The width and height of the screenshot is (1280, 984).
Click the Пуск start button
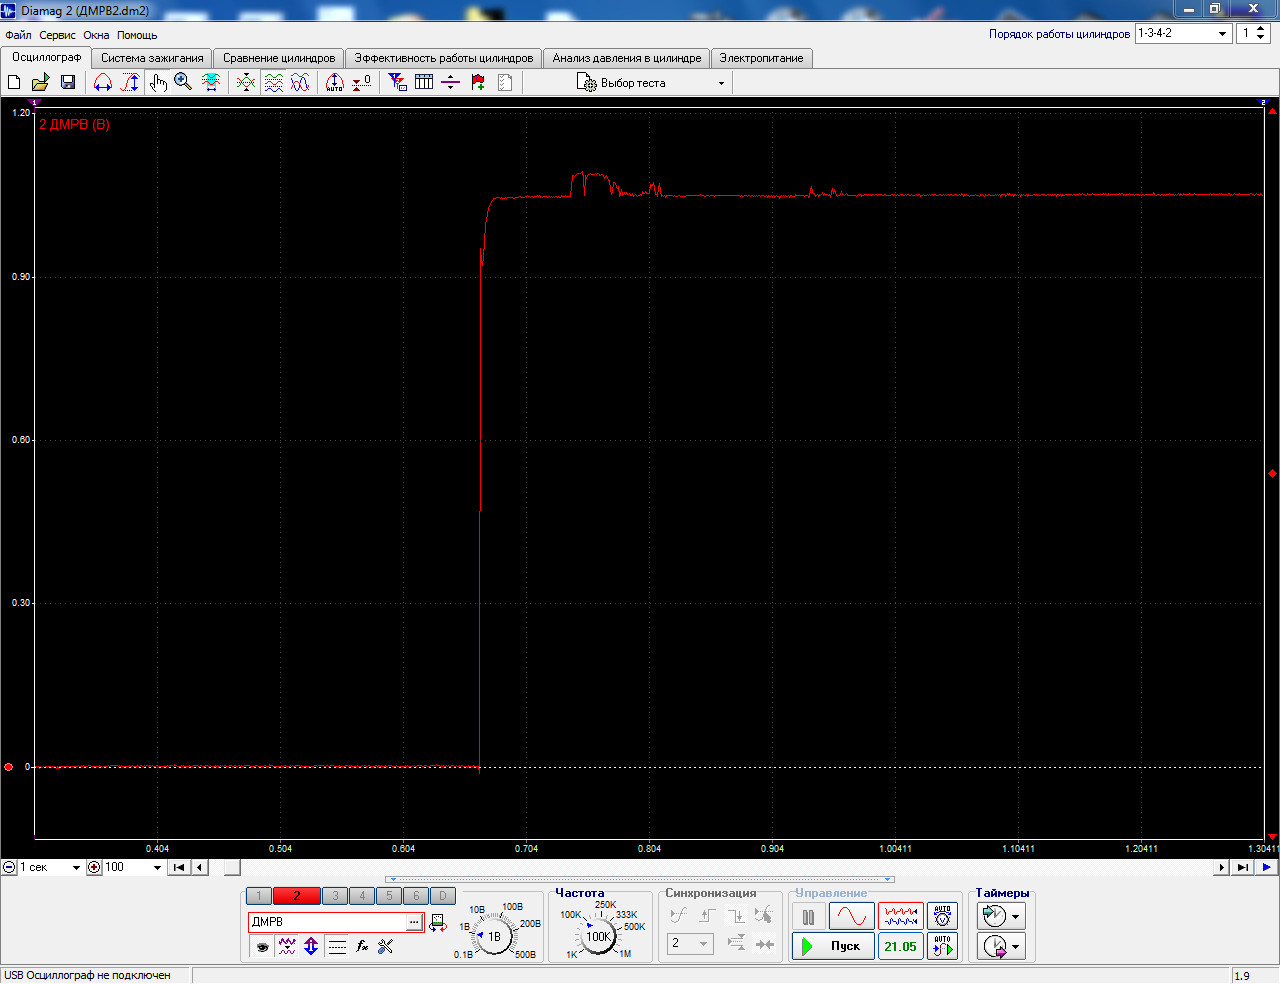[833, 946]
